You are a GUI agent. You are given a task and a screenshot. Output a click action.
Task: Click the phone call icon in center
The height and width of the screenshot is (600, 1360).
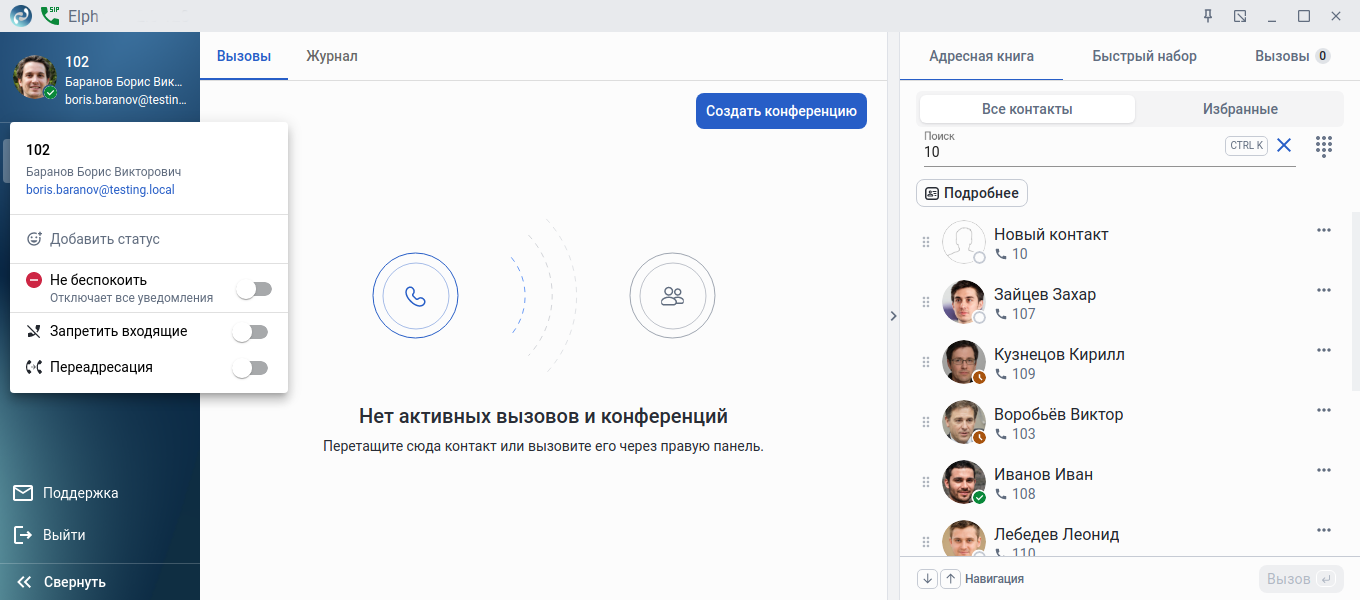click(415, 296)
